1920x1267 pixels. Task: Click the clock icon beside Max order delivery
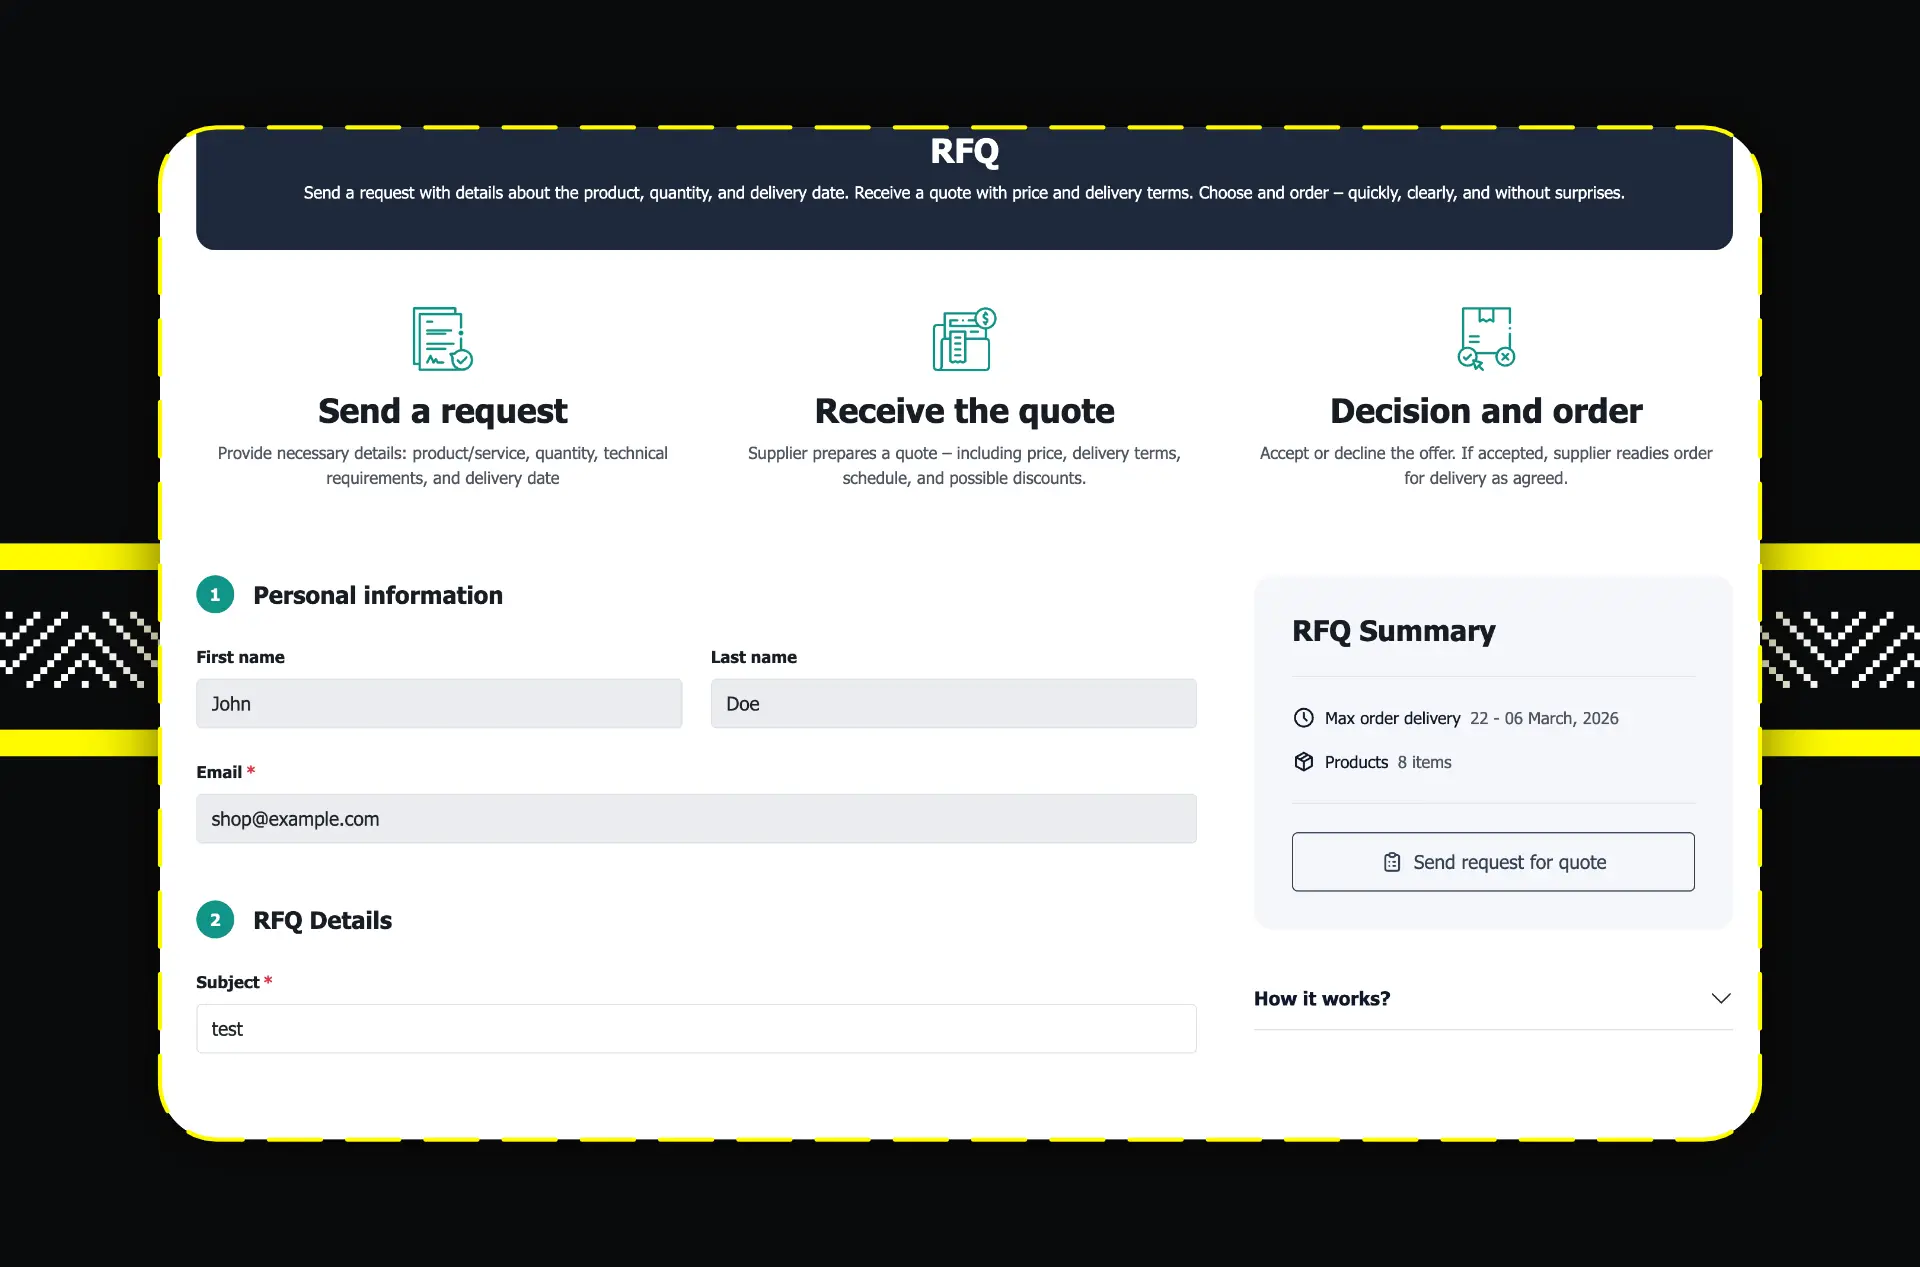coord(1303,718)
